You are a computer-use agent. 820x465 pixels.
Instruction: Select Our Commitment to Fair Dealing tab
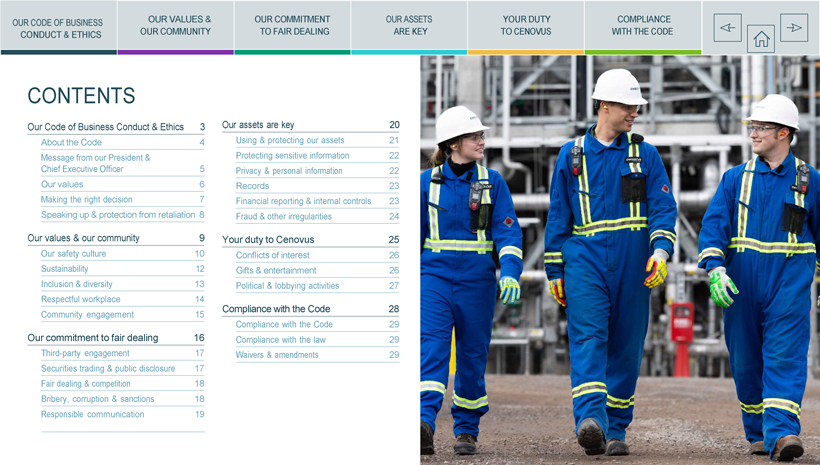(x=292, y=26)
